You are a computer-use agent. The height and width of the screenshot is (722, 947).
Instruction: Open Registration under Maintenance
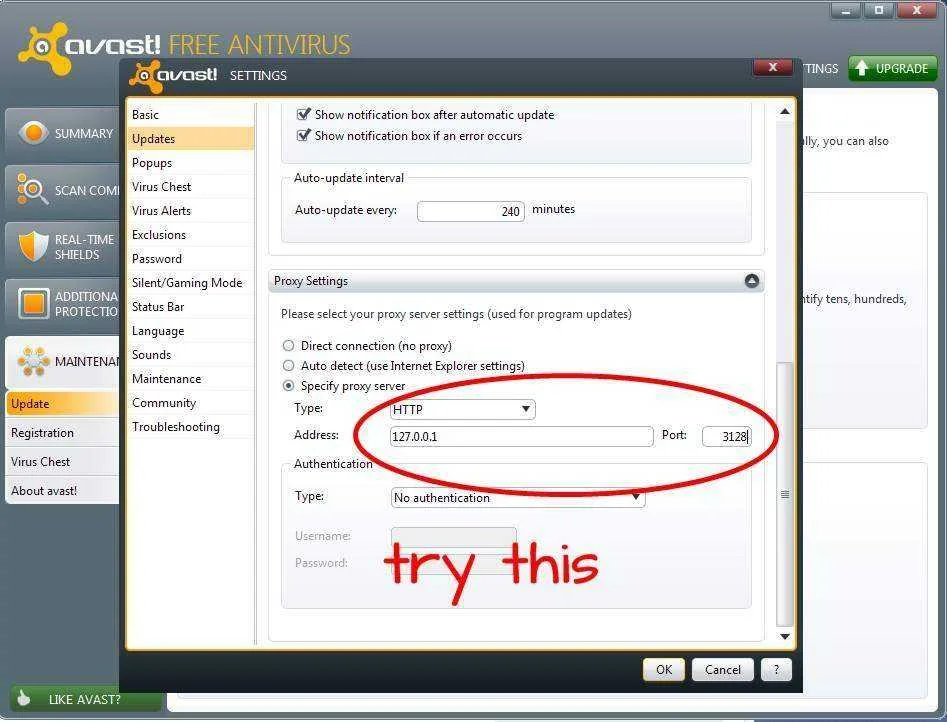62,433
